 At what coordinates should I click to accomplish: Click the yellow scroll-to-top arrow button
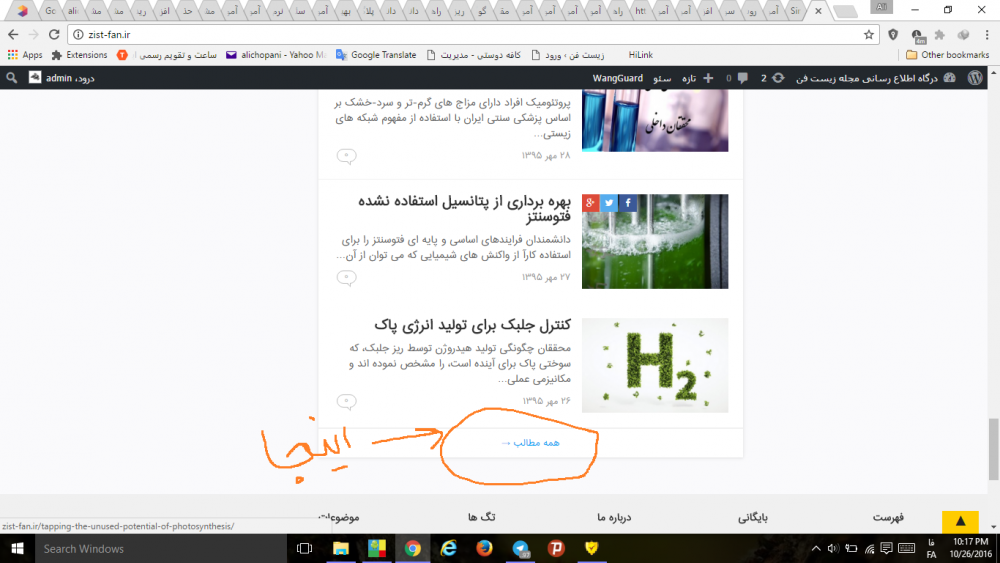click(x=960, y=521)
